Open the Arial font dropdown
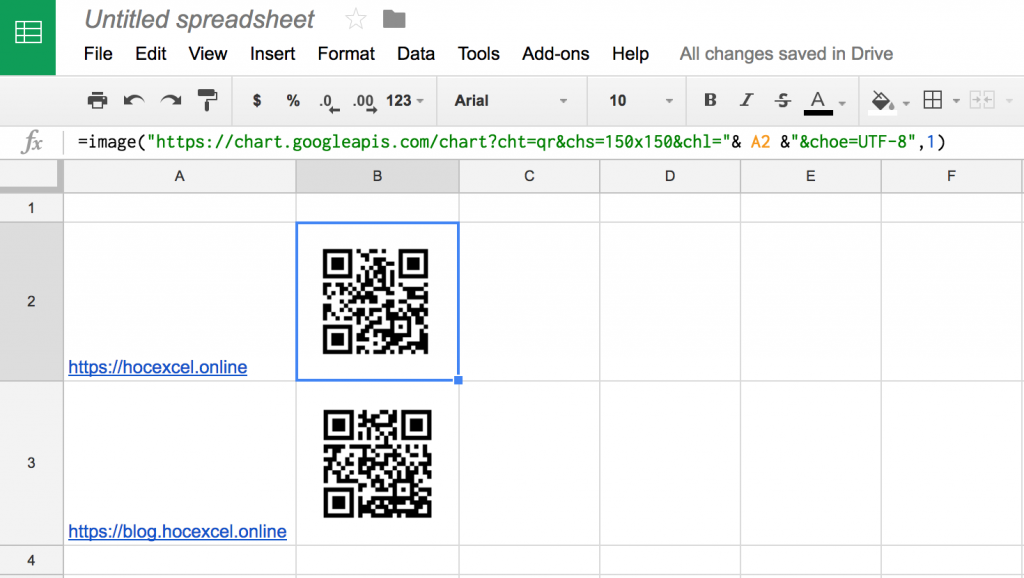This screenshot has width=1024, height=578. [511, 101]
